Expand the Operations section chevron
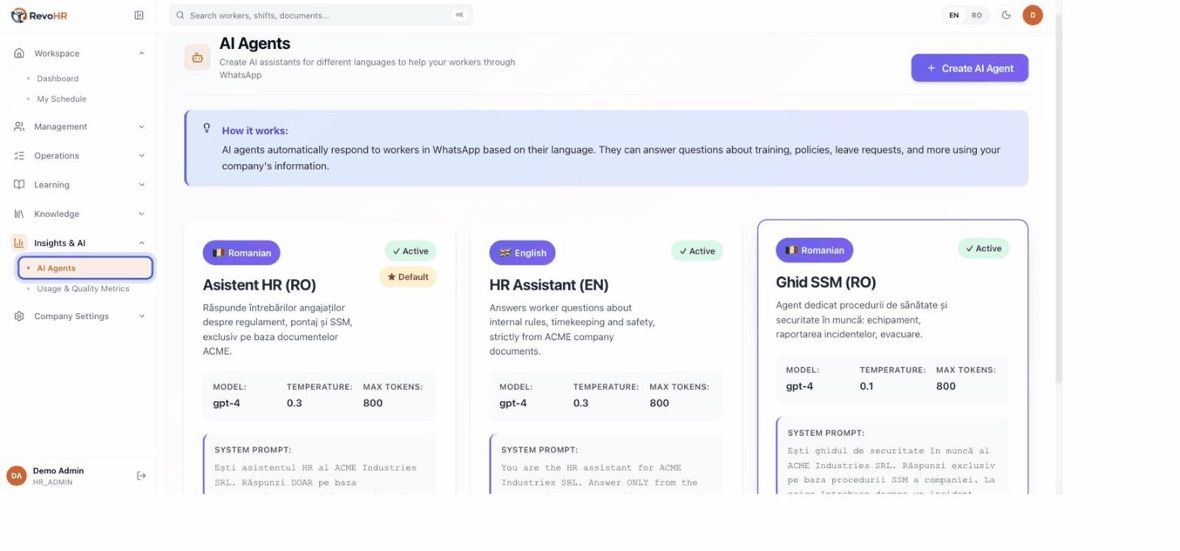The width and height of the screenshot is (1180, 551). click(x=141, y=156)
